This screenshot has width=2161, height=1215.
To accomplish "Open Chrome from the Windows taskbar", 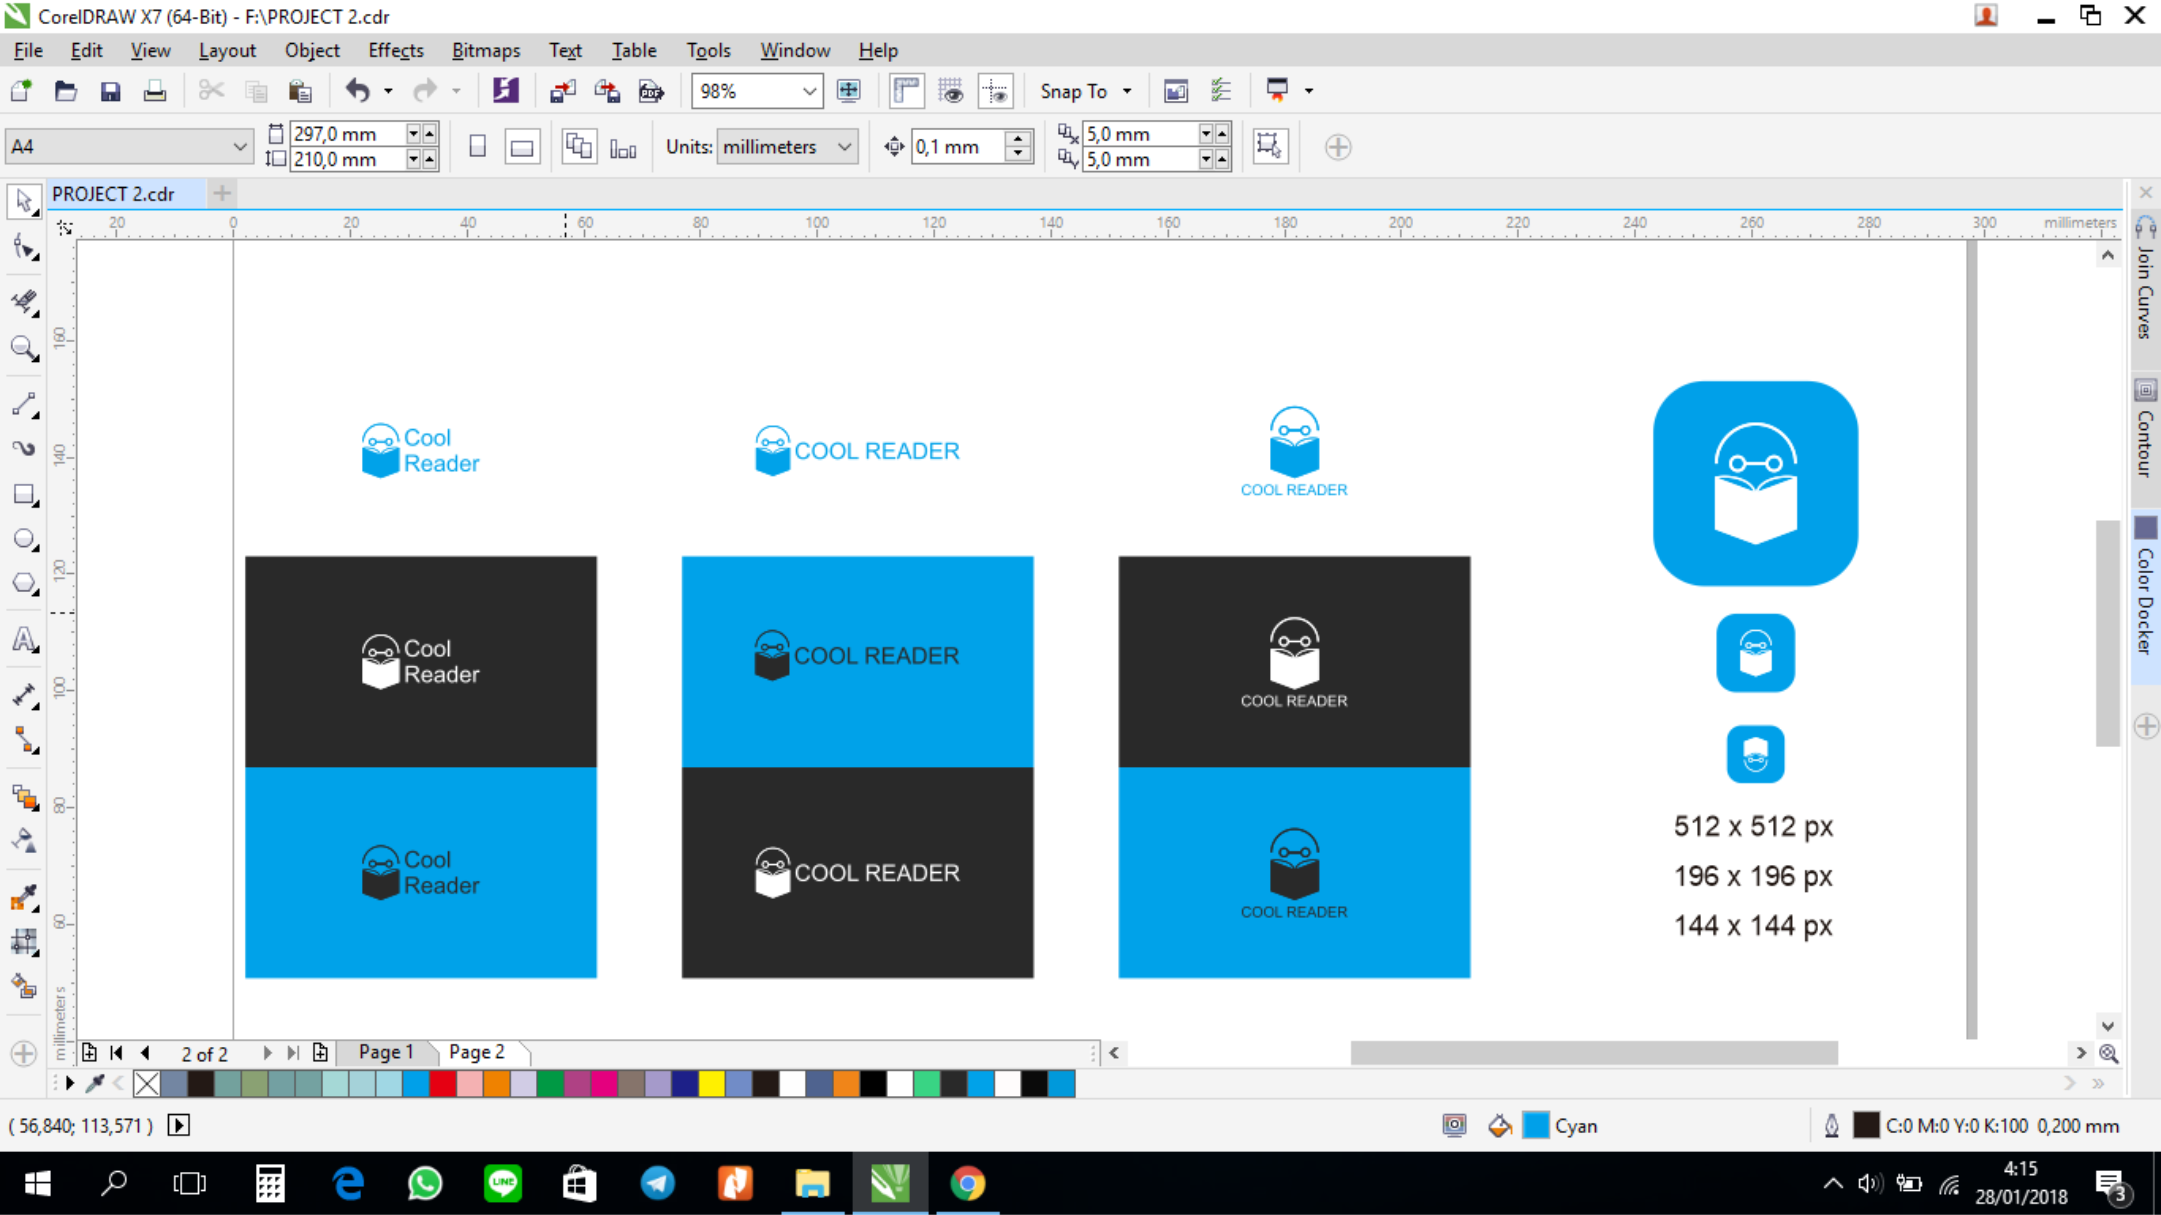I will (x=967, y=1184).
